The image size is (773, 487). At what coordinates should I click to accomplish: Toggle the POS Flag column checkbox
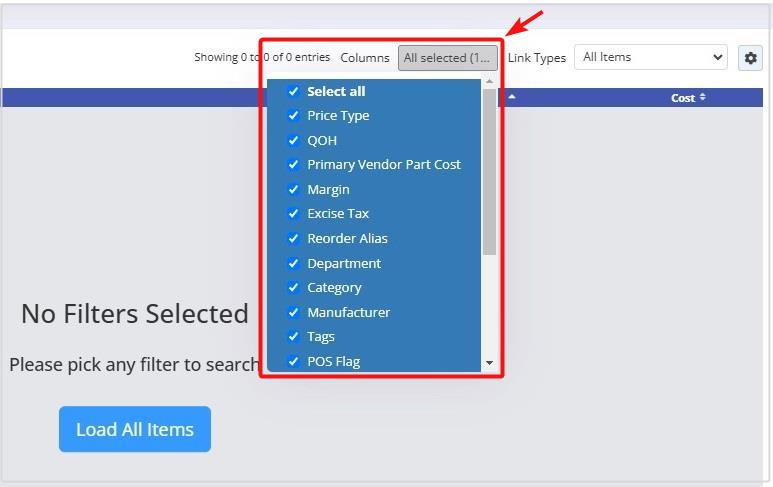(x=293, y=361)
